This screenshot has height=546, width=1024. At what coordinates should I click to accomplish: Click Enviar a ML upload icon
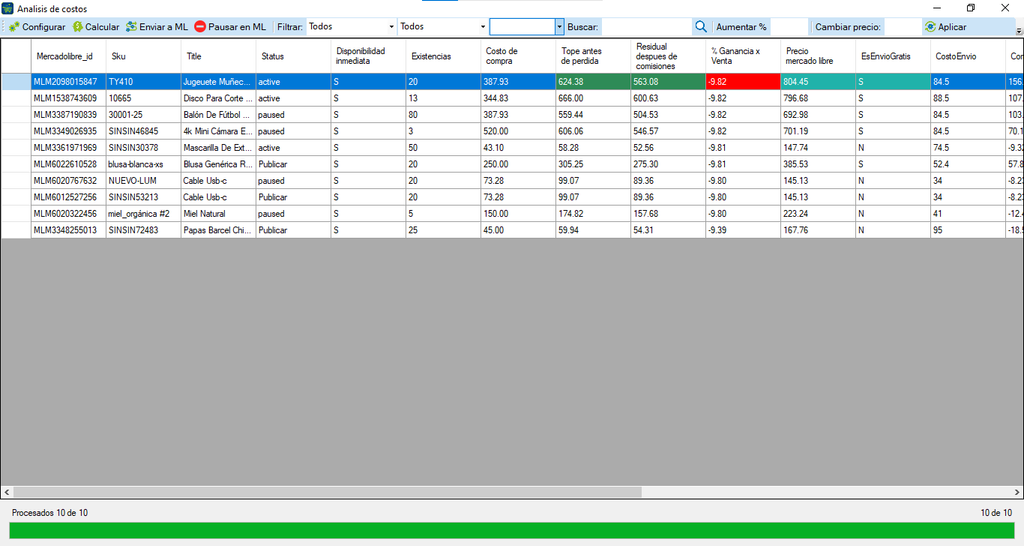coord(131,27)
